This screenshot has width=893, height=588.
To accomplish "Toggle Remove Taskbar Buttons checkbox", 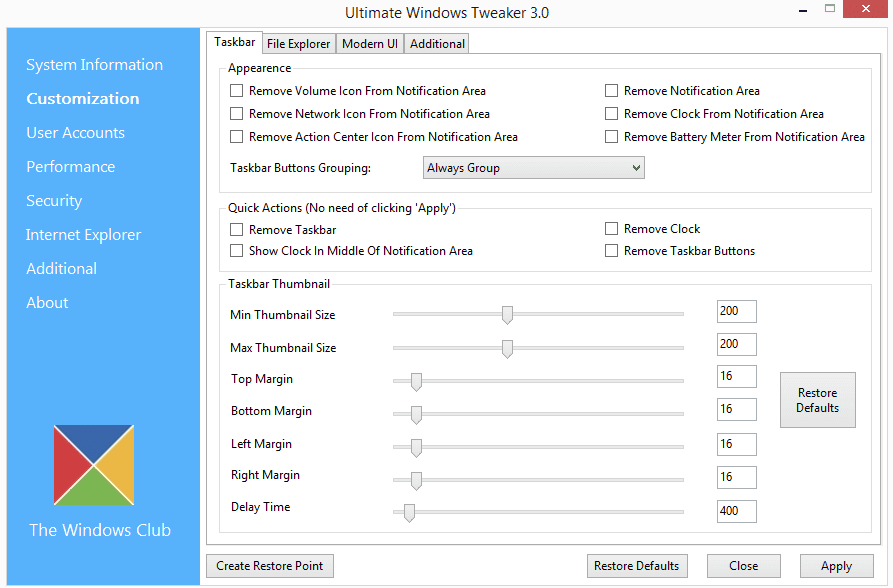I will (x=611, y=251).
